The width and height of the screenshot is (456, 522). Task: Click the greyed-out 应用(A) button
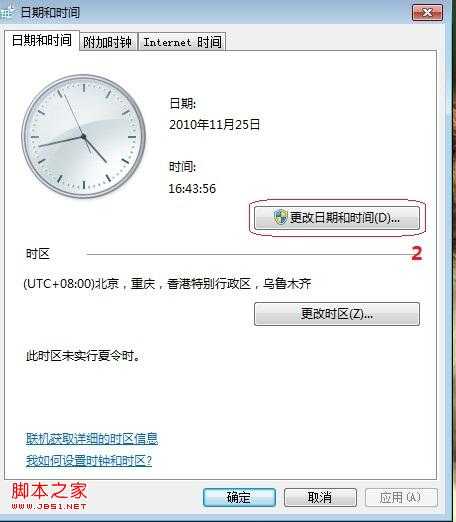point(401,497)
